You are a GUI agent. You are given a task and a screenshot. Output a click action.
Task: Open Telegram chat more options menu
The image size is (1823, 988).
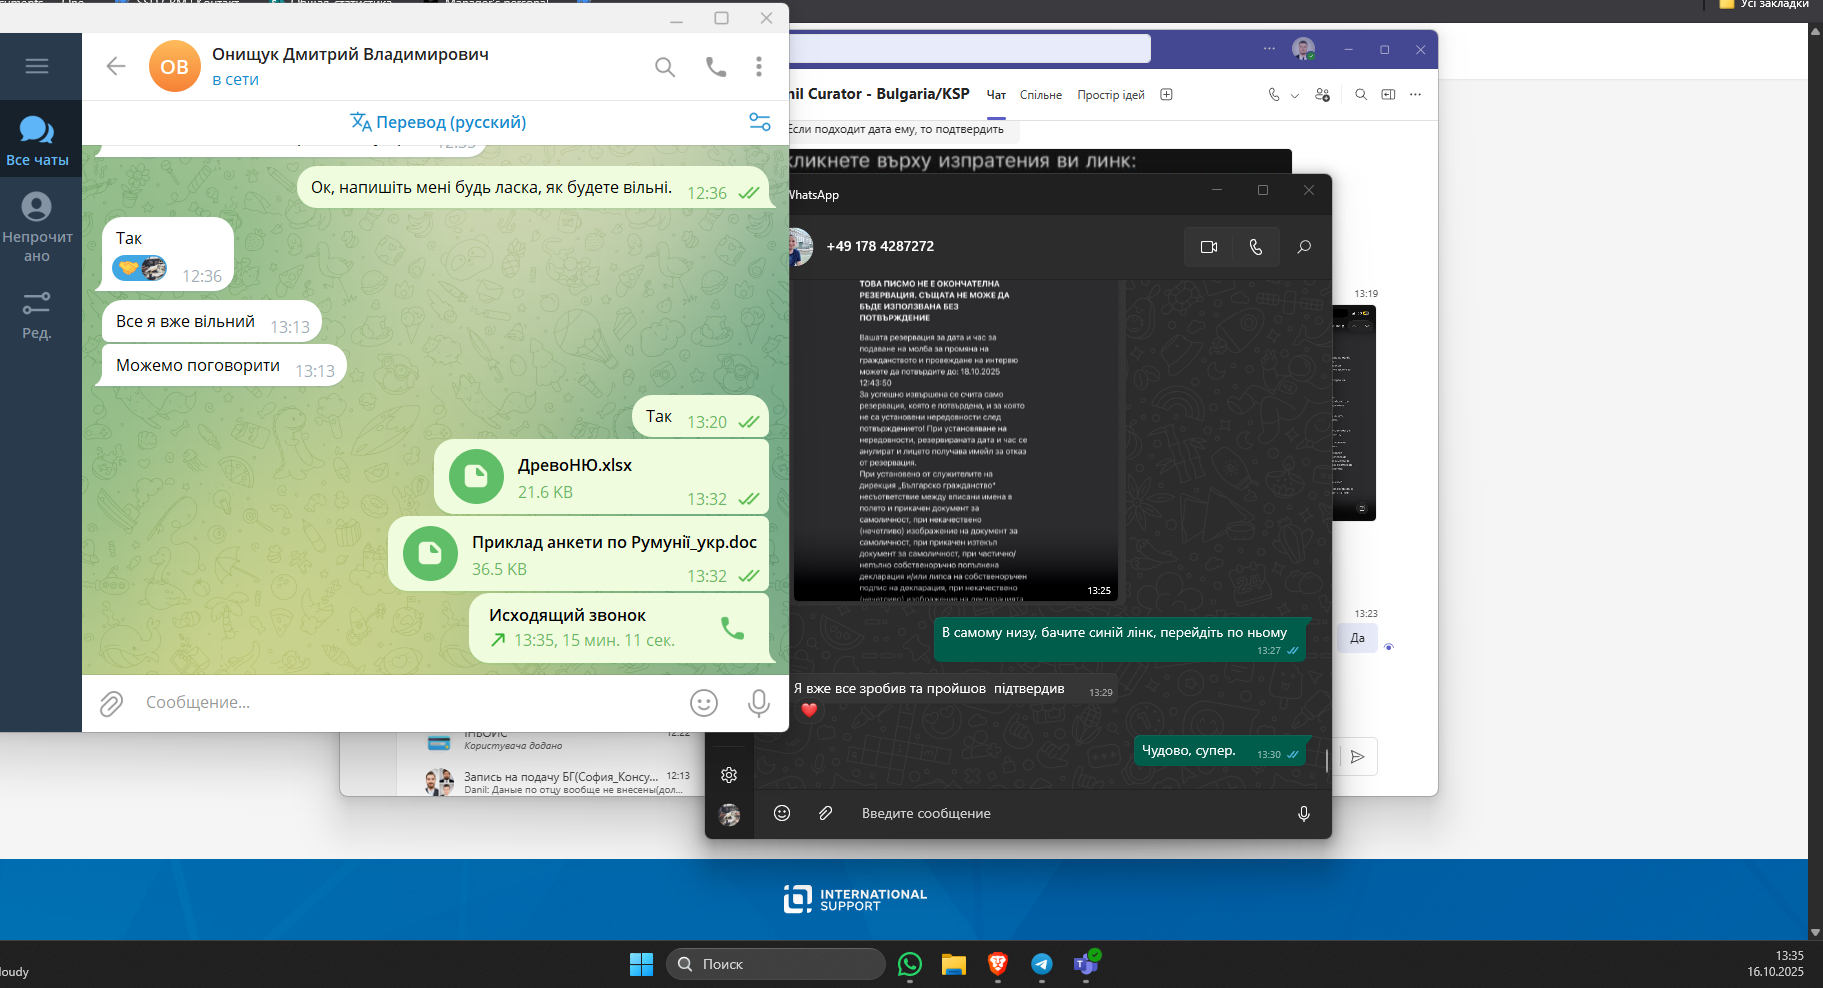point(759,67)
